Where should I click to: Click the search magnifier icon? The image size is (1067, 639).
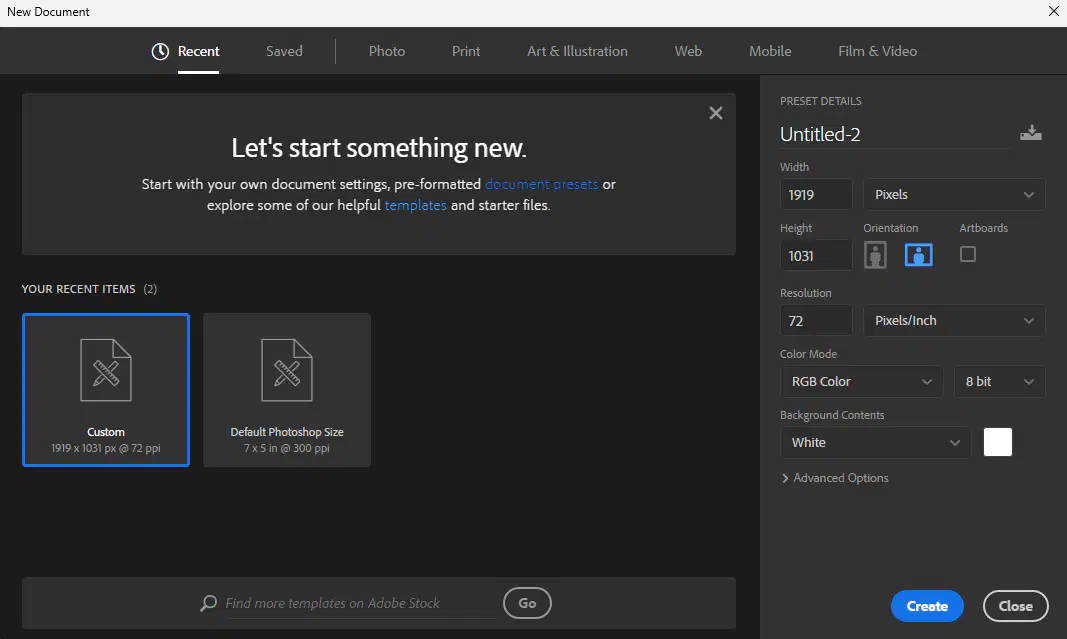(208, 603)
